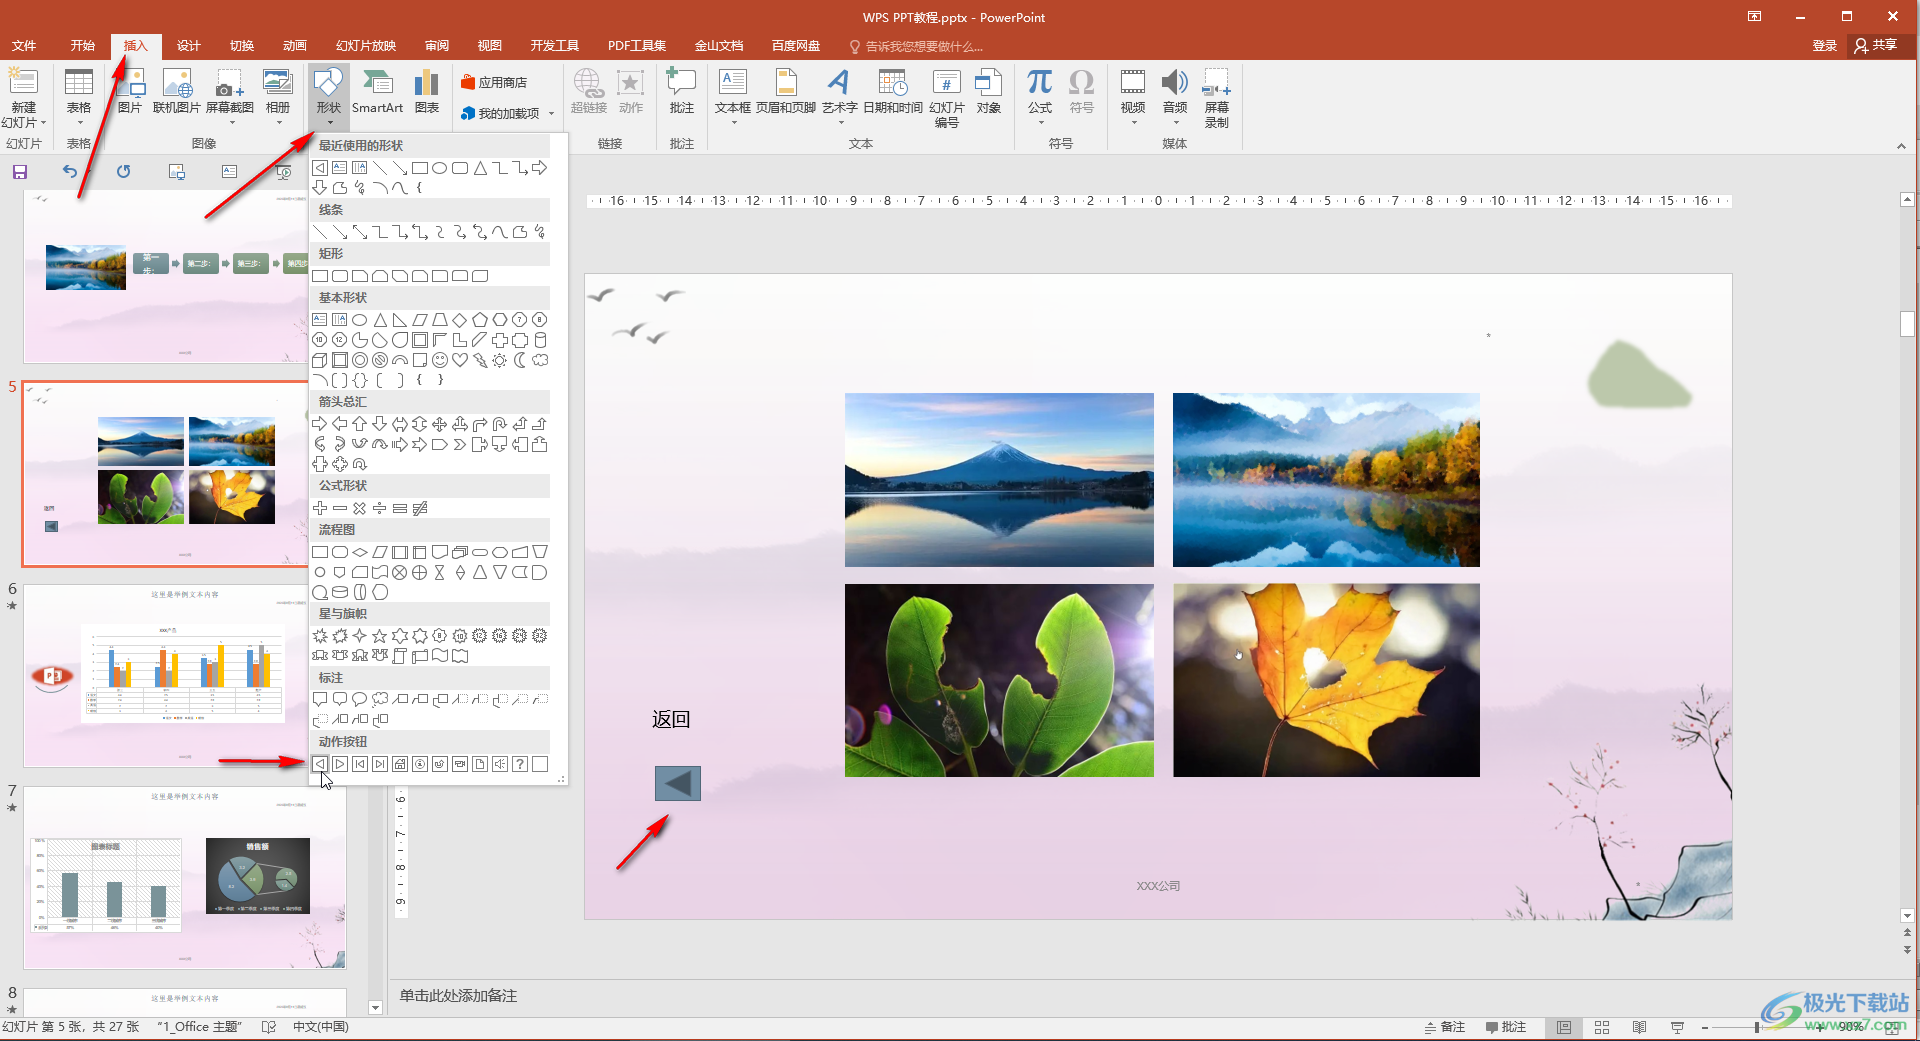Image resolution: width=1920 pixels, height=1041 pixels.
Task: Select slide 7 thumbnail with pie chart
Action: 185,878
